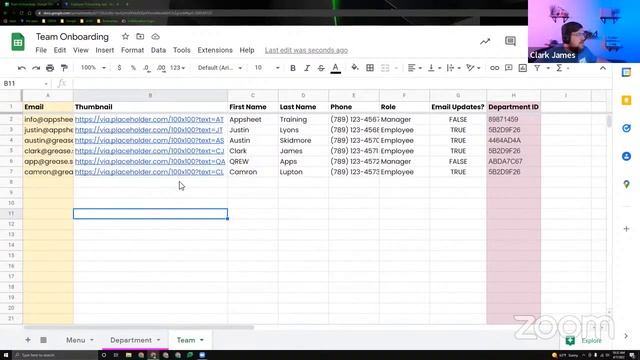Open the text=JT placeholder link for Justin
The height and width of the screenshot is (360, 640).
tap(149, 130)
